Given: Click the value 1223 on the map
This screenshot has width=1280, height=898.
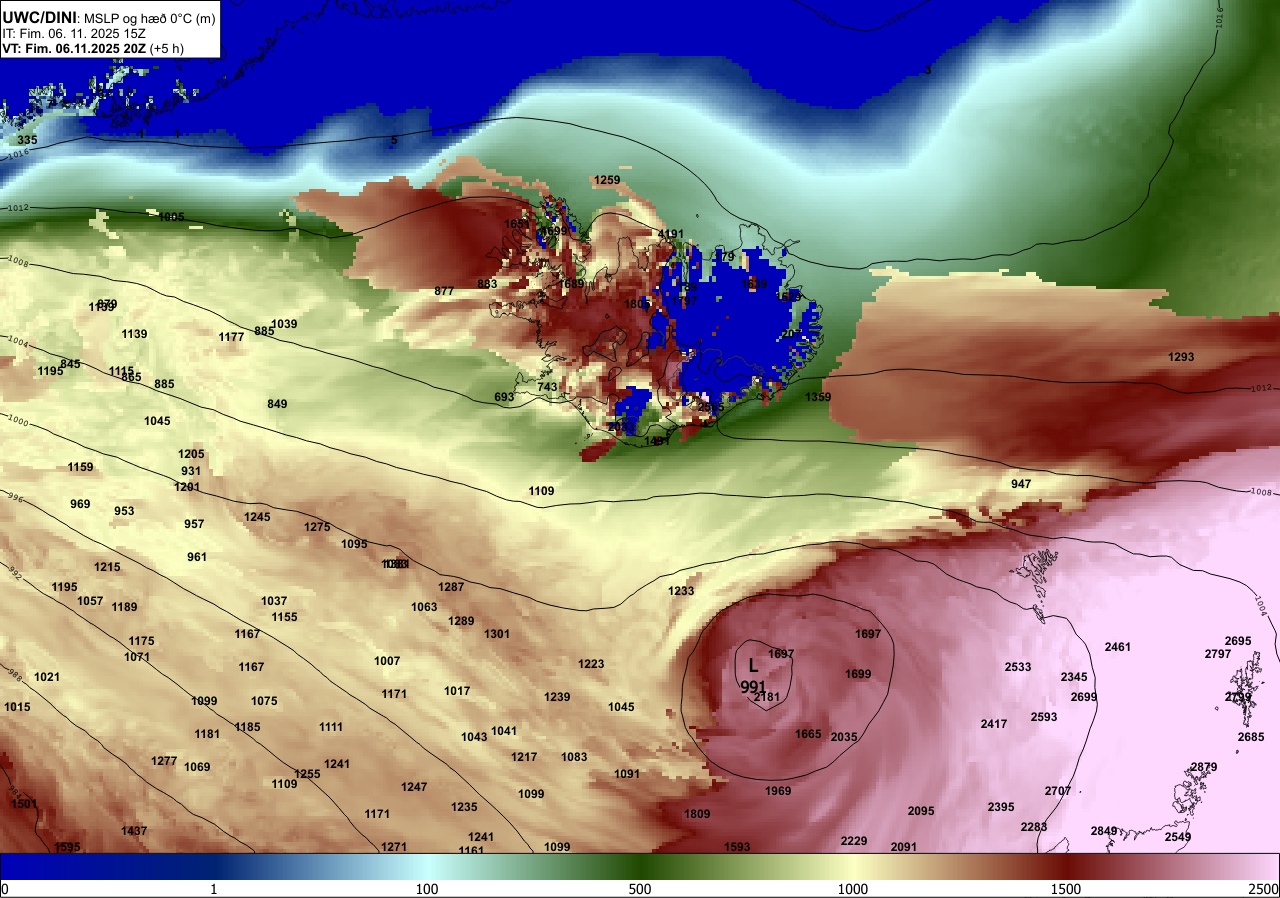Looking at the screenshot, I should [x=591, y=664].
